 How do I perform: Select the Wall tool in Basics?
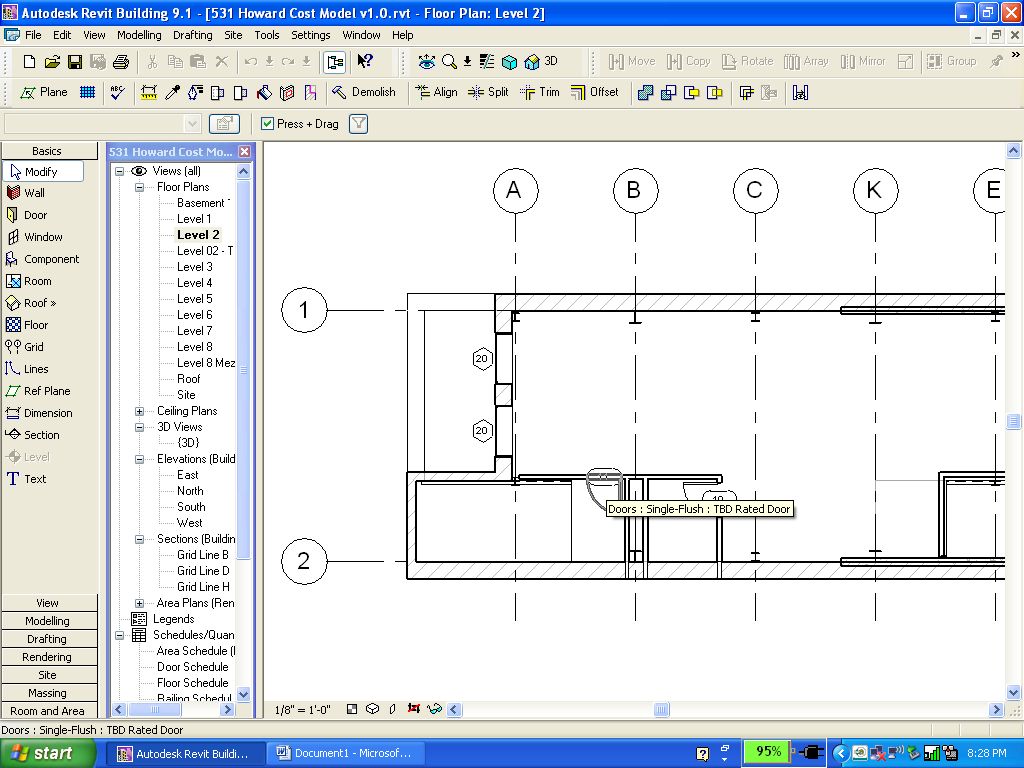pyautogui.click(x=26, y=193)
